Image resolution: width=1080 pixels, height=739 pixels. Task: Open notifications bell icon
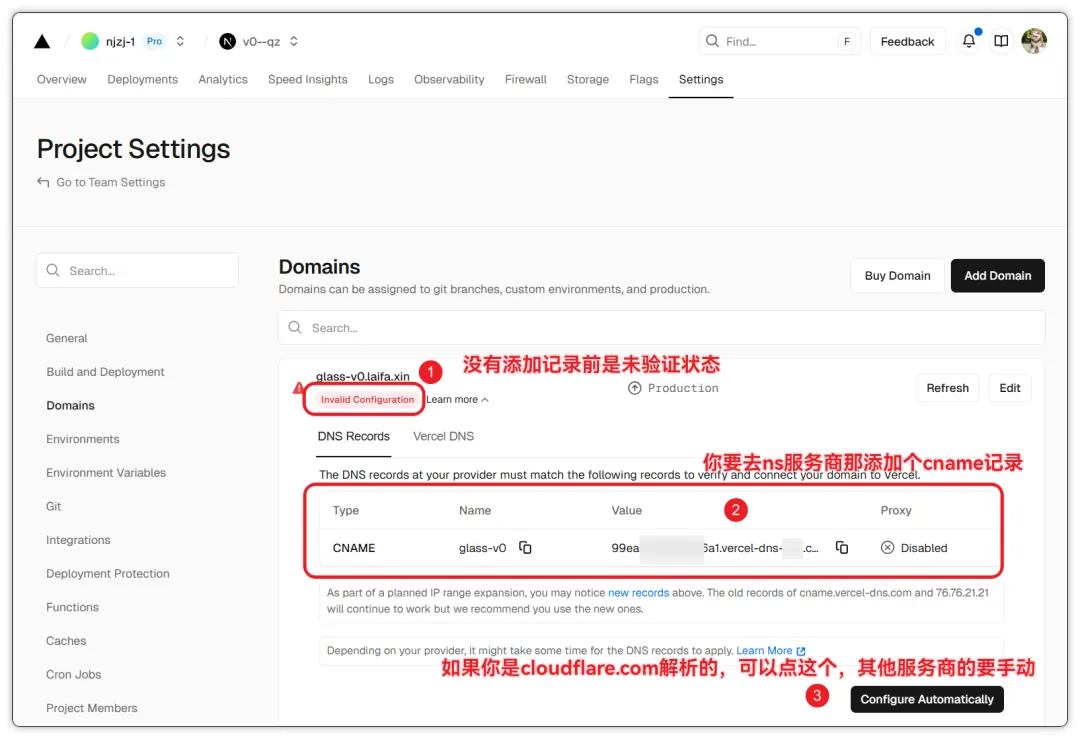(969, 41)
